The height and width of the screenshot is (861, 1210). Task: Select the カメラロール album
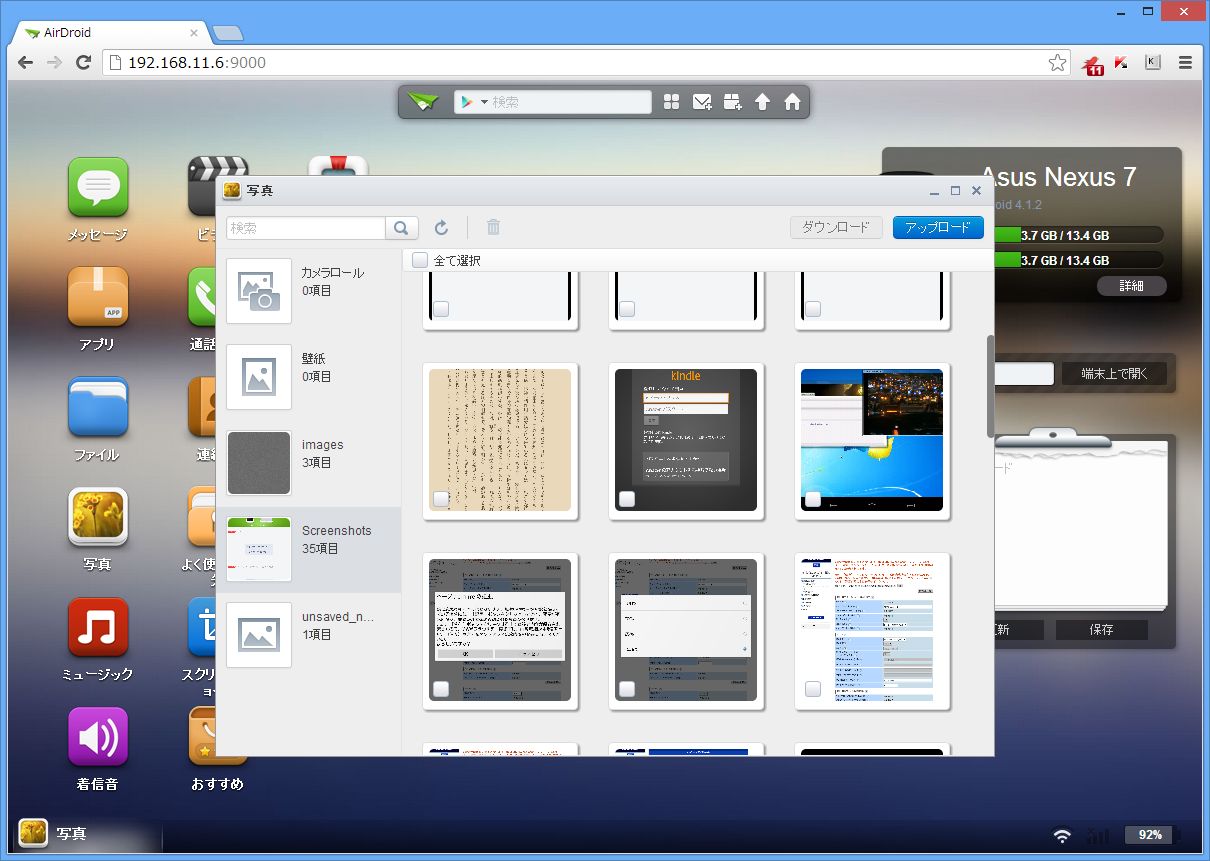(308, 291)
